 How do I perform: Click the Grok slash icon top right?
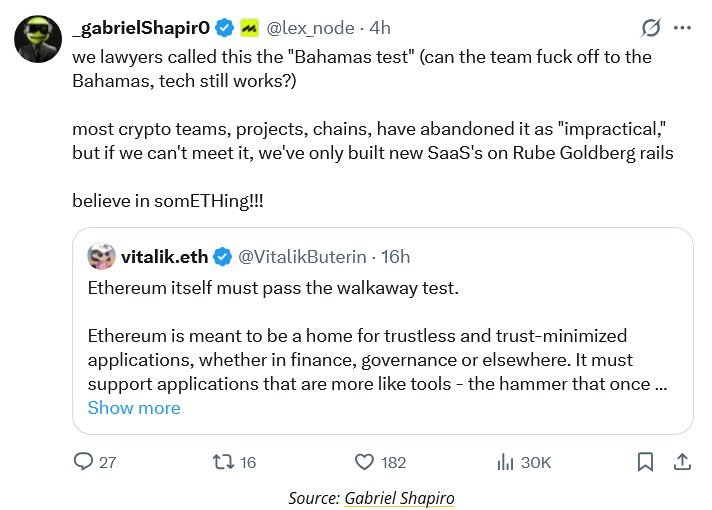click(x=651, y=28)
